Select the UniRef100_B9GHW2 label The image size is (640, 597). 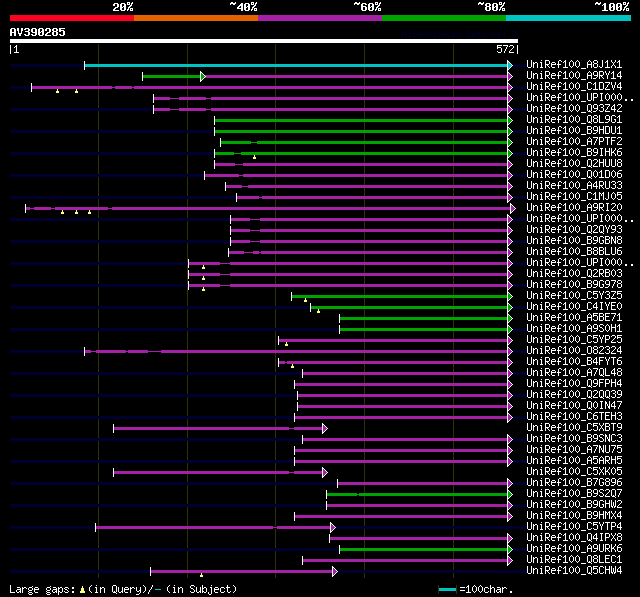tap(574, 505)
